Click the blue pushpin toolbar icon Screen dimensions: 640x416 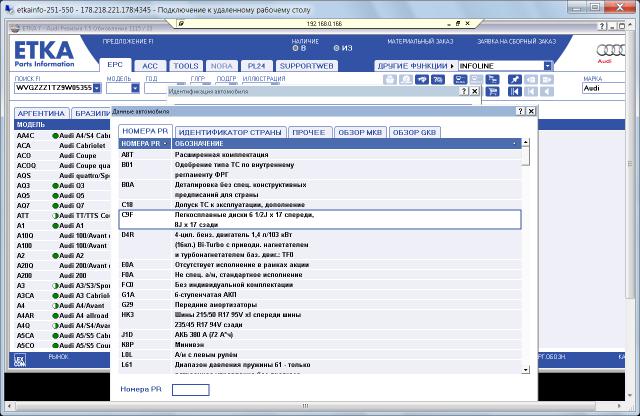click(x=515, y=80)
